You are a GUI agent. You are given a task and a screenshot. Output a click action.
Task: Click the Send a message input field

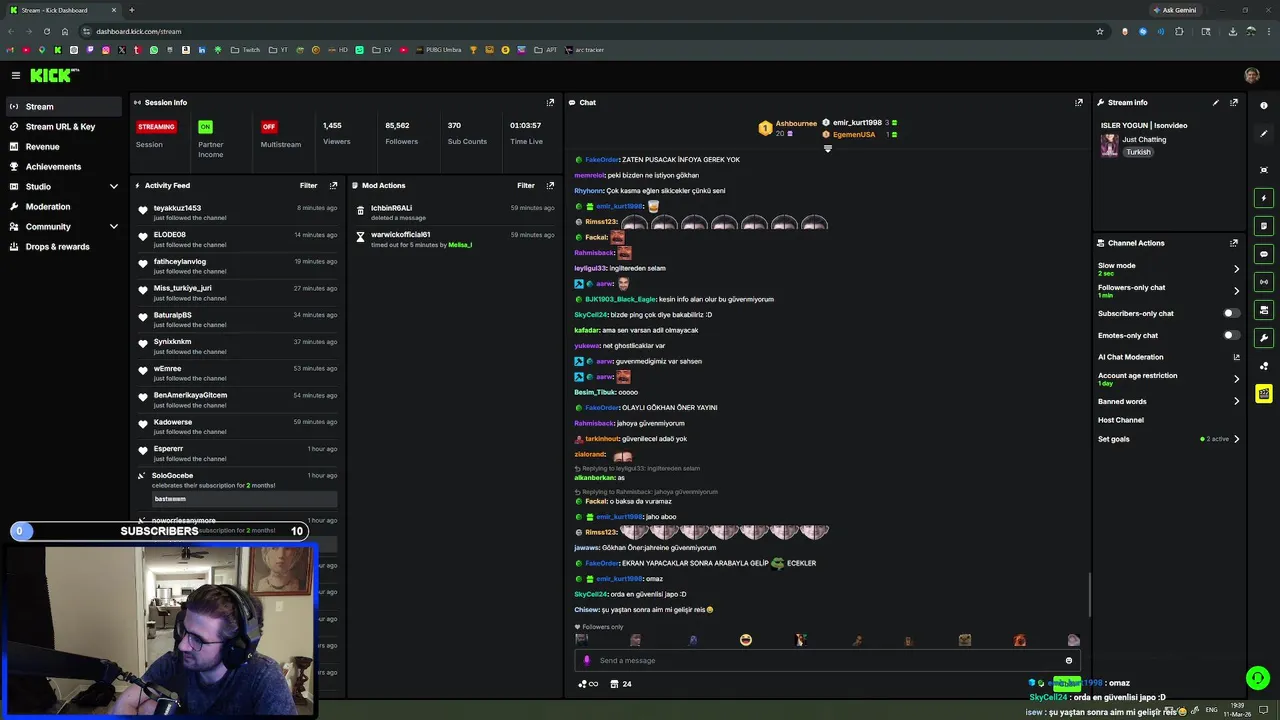[x=827, y=660]
